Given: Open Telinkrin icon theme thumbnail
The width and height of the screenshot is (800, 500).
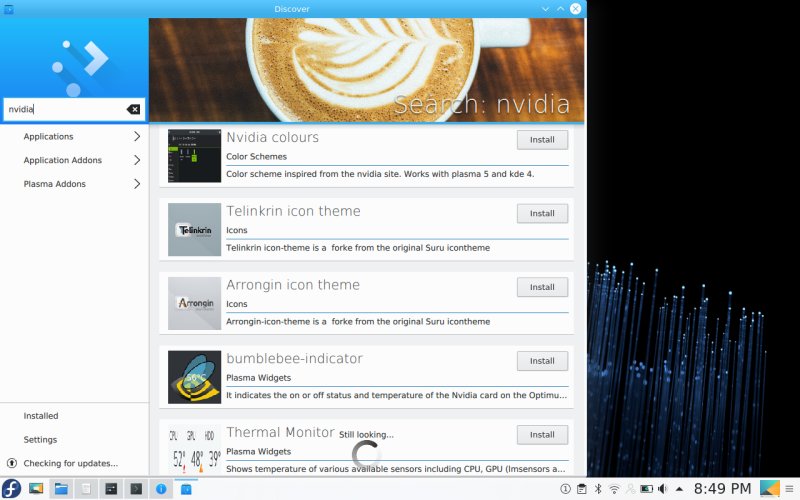Looking at the screenshot, I should tap(194, 230).
